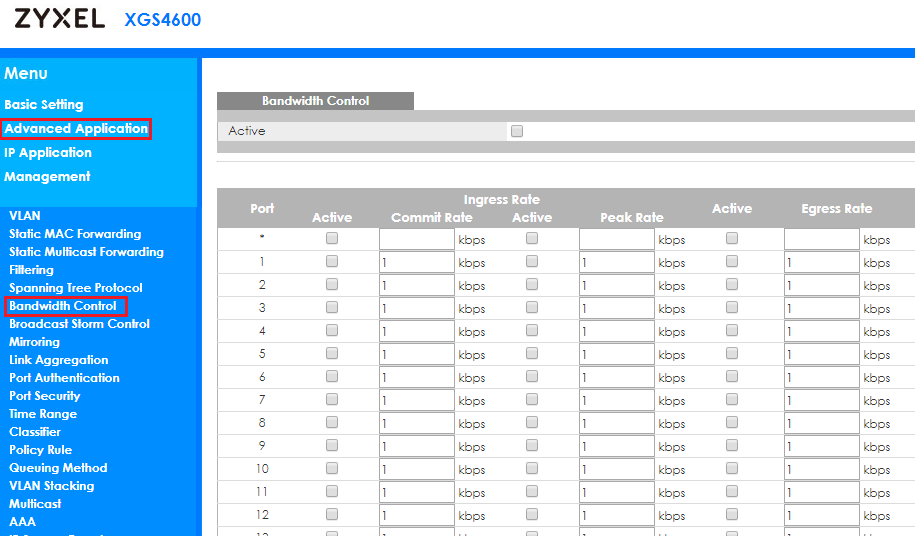Click the wildcard row Commit Rate field
915x536 pixels.
(x=416, y=239)
